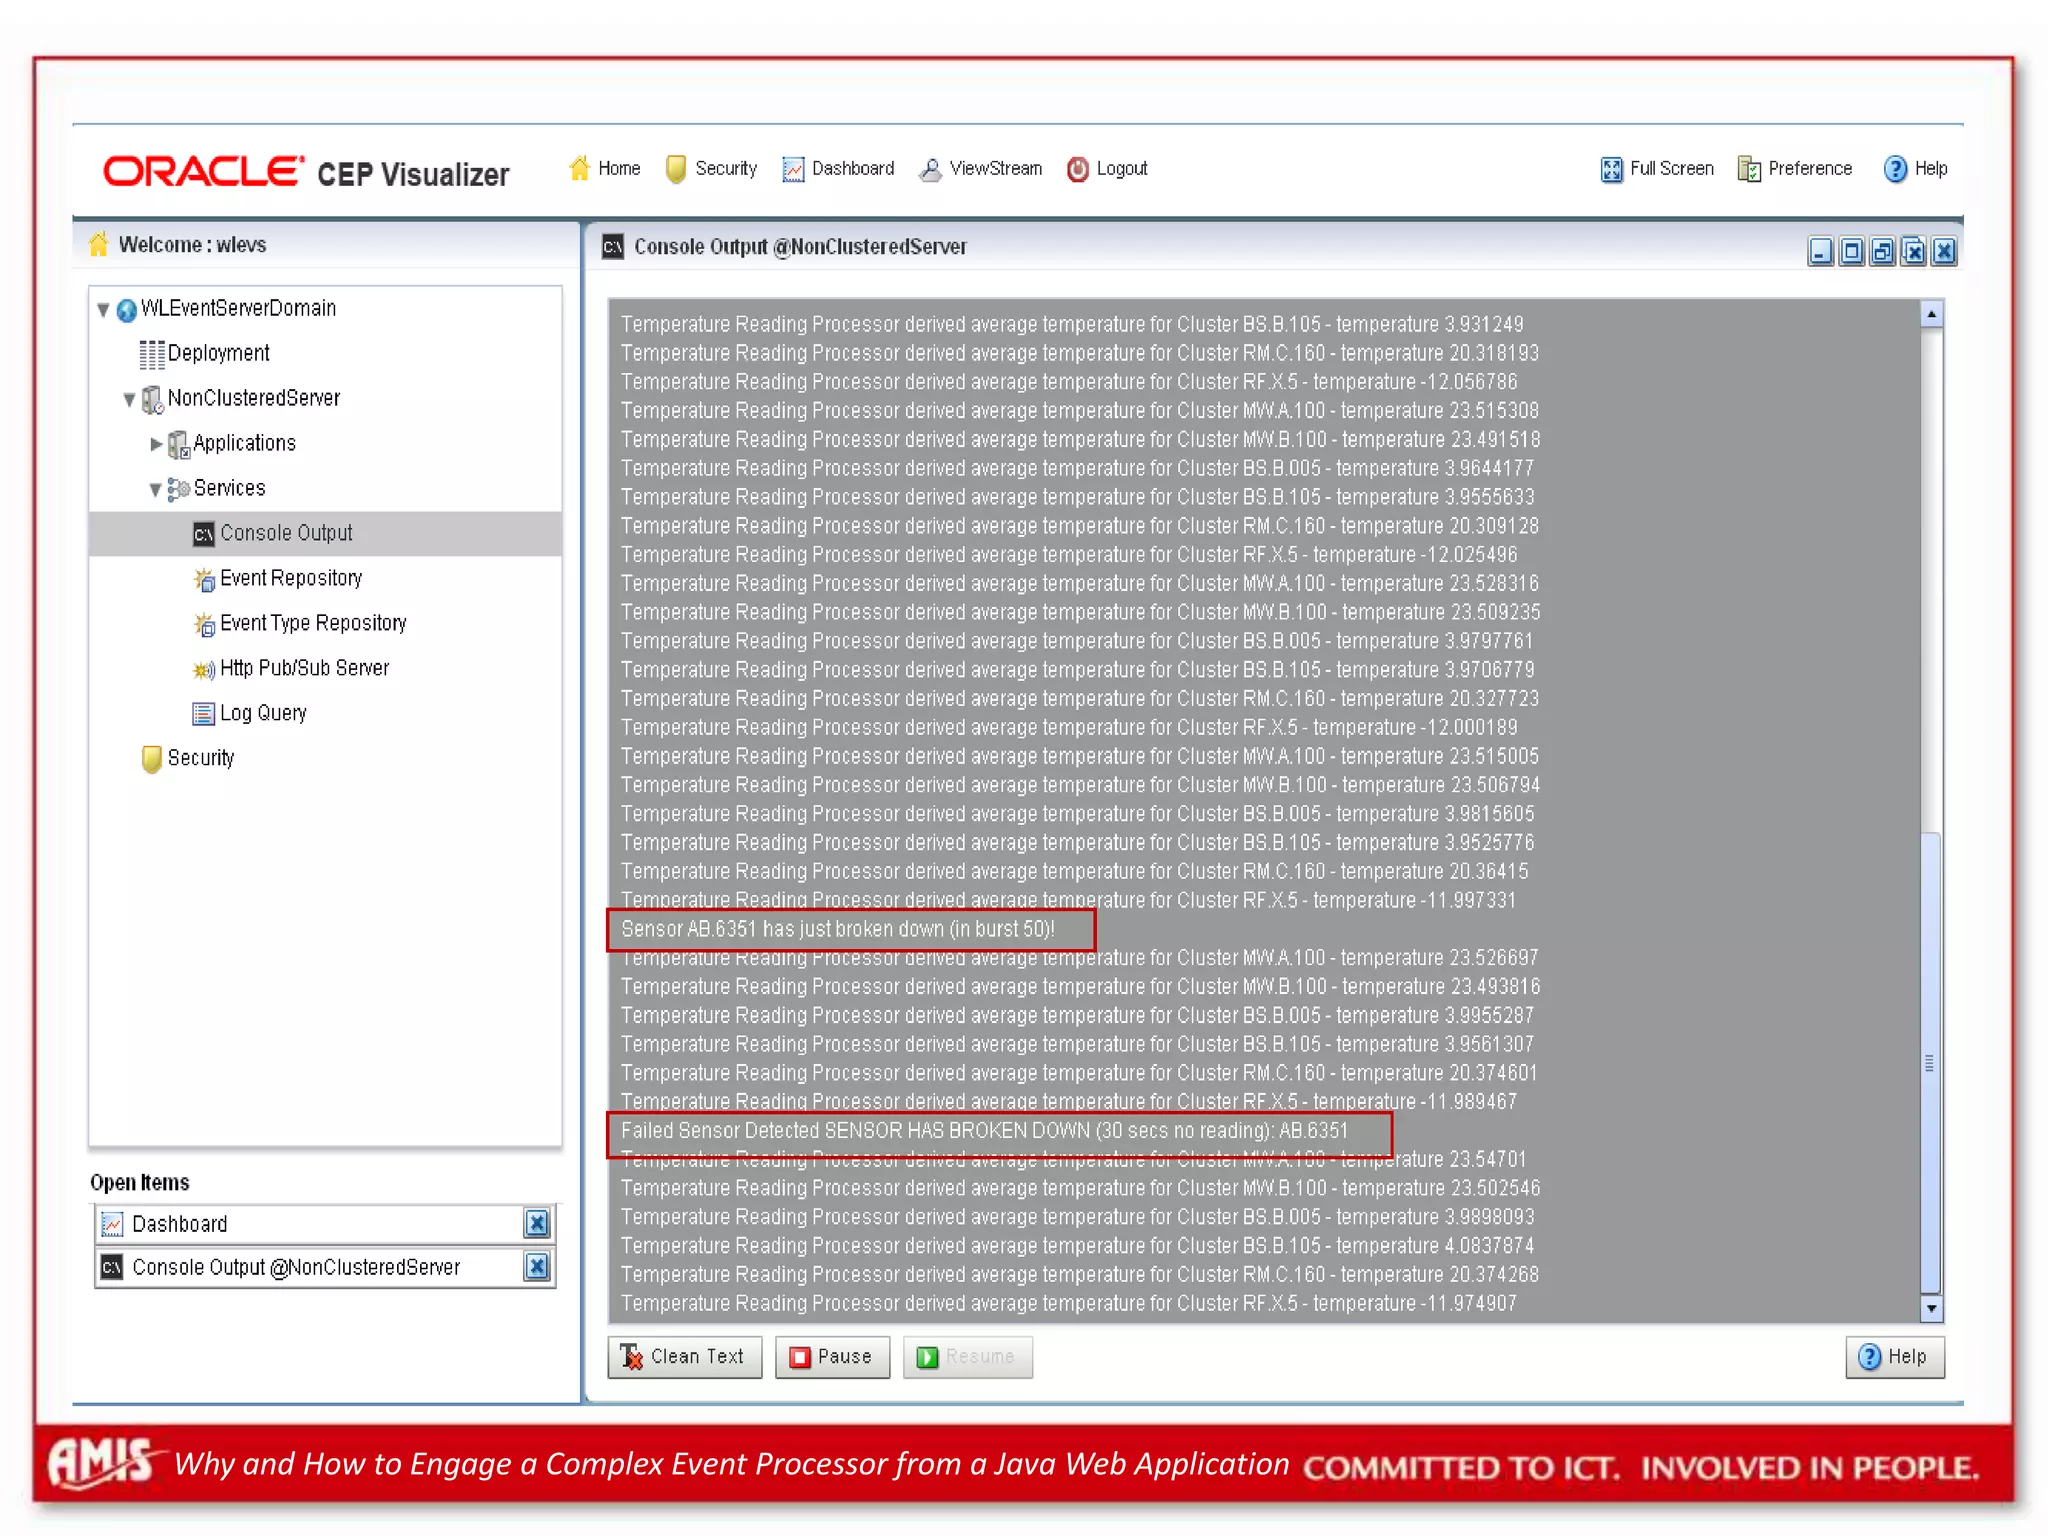The image size is (2048, 1536).
Task: Select Http Pub/Sub Server tree item
Action: click(304, 668)
